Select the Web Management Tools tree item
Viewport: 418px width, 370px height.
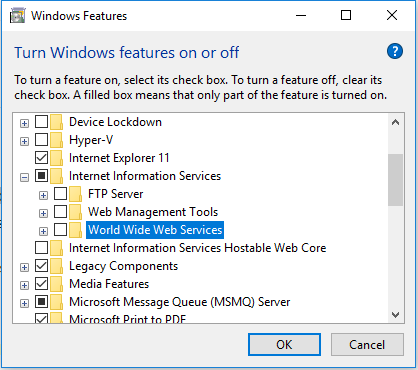tap(153, 212)
